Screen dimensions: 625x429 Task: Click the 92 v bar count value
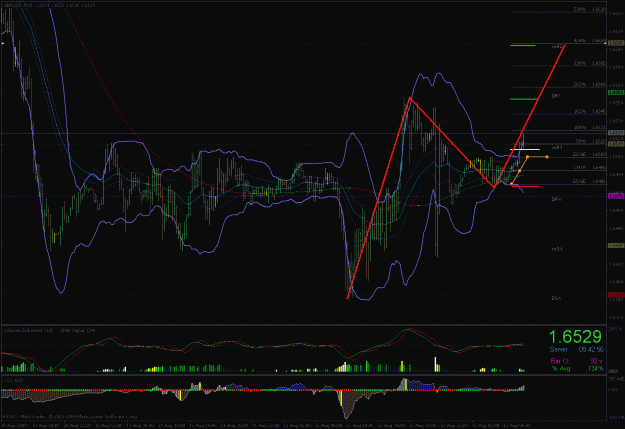[596, 361]
